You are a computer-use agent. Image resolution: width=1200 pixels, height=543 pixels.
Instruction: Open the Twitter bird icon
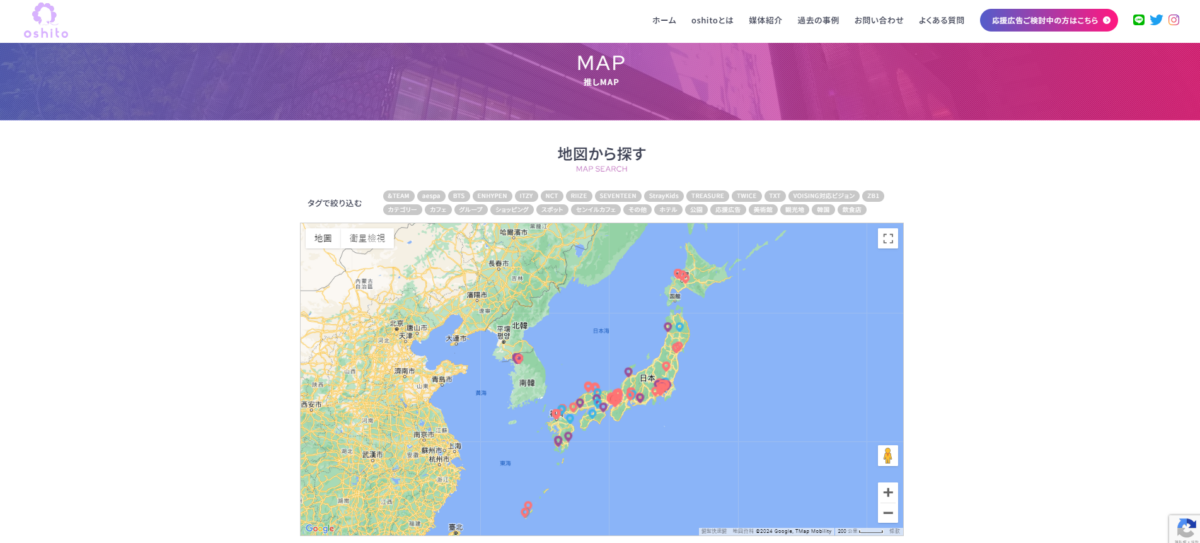click(x=1156, y=20)
